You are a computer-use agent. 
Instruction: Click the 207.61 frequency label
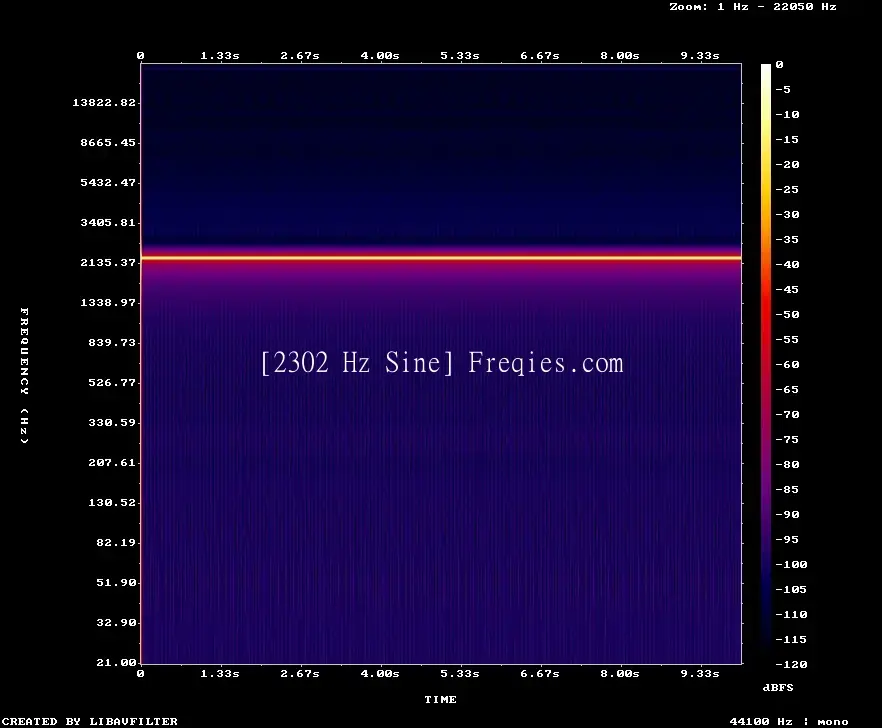pos(112,462)
